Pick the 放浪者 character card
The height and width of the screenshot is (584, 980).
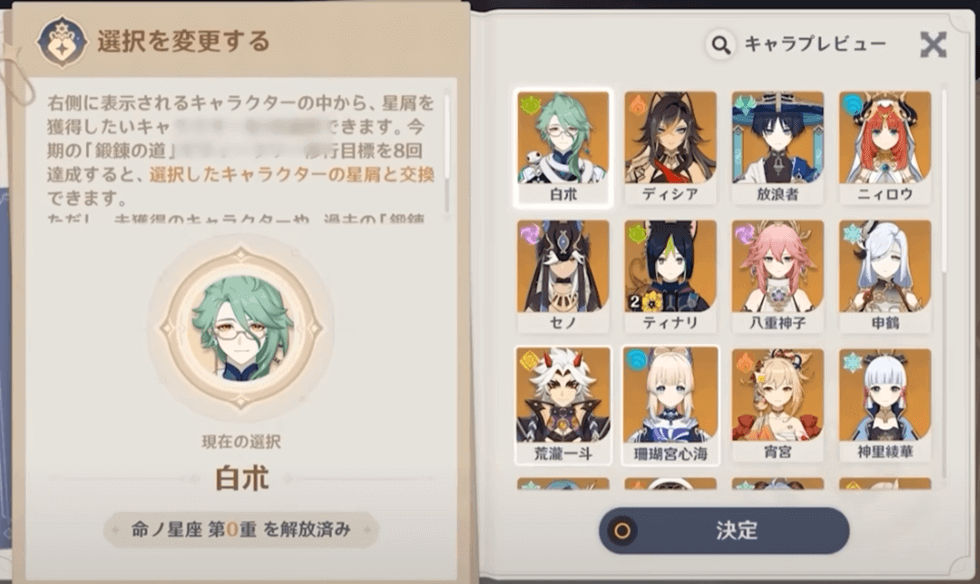pos(778,148)
